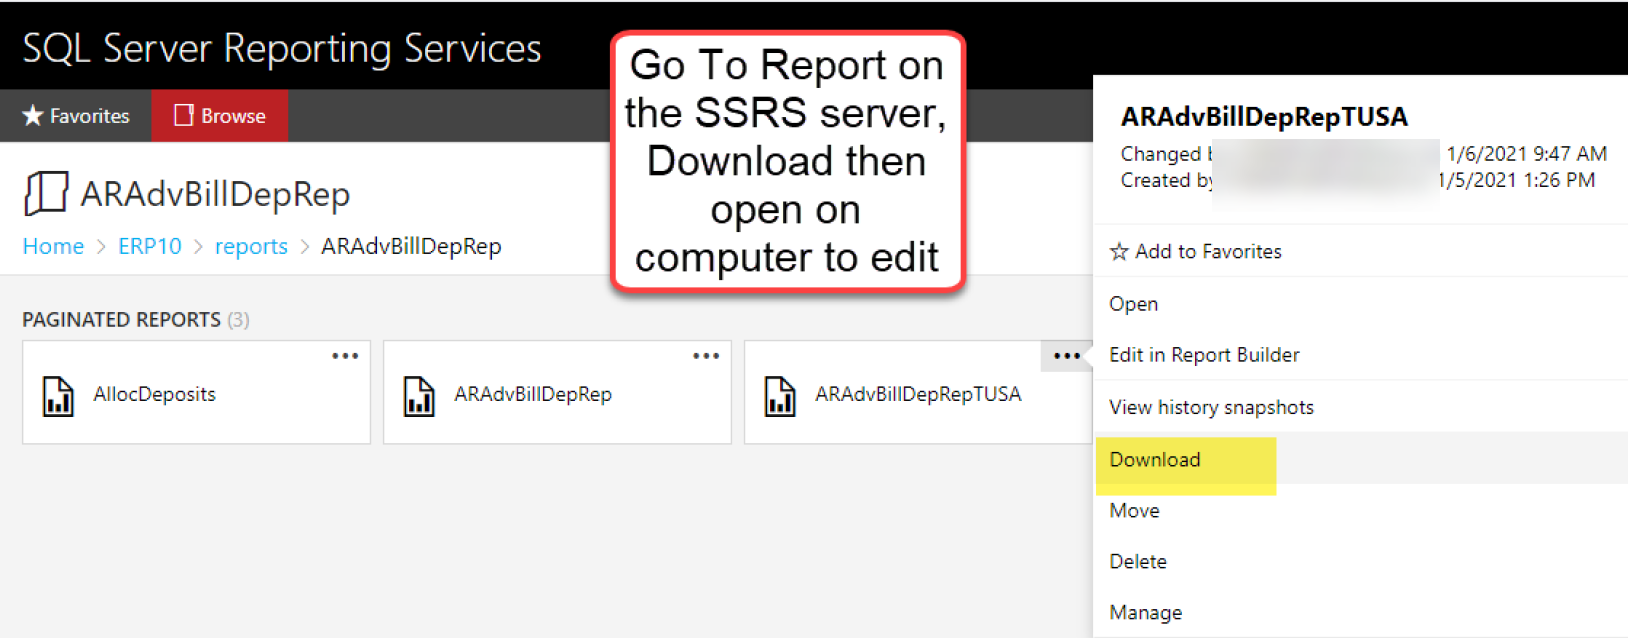Switch to the Browse tab
This screenshot has width=1628, height=638.
(220, 116)
